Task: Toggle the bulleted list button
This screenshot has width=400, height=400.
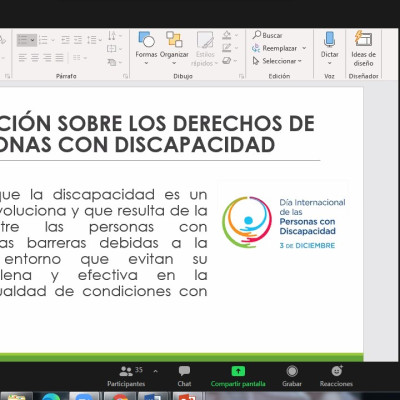Action: click(27, 40)
